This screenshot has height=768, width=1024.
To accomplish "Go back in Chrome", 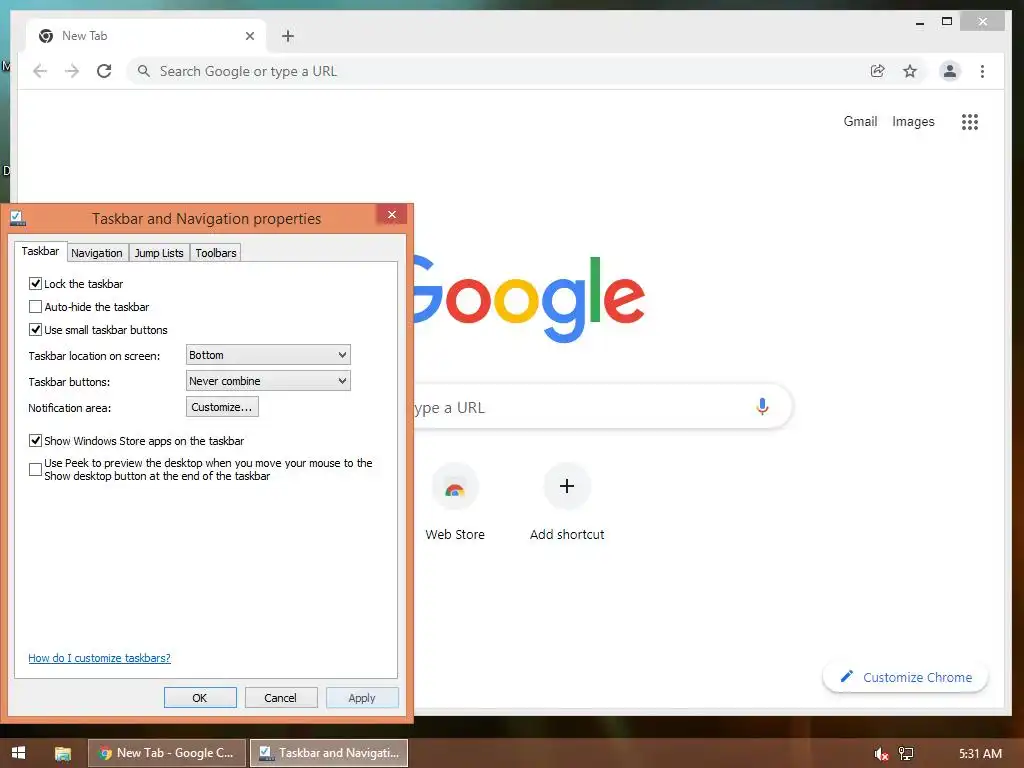I will click(40, 71).
